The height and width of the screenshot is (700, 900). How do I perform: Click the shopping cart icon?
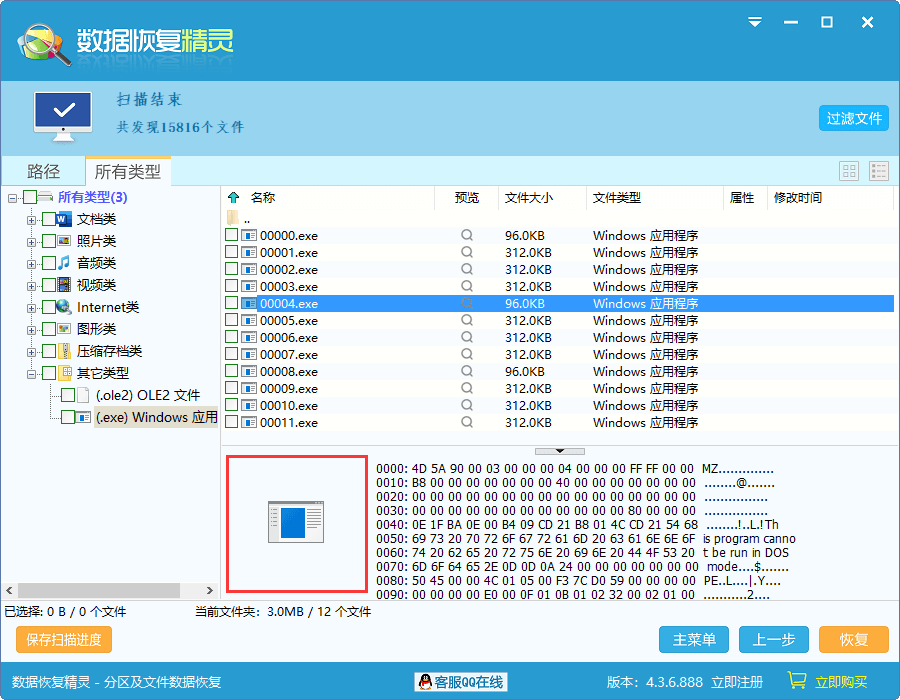click(797, 680)
